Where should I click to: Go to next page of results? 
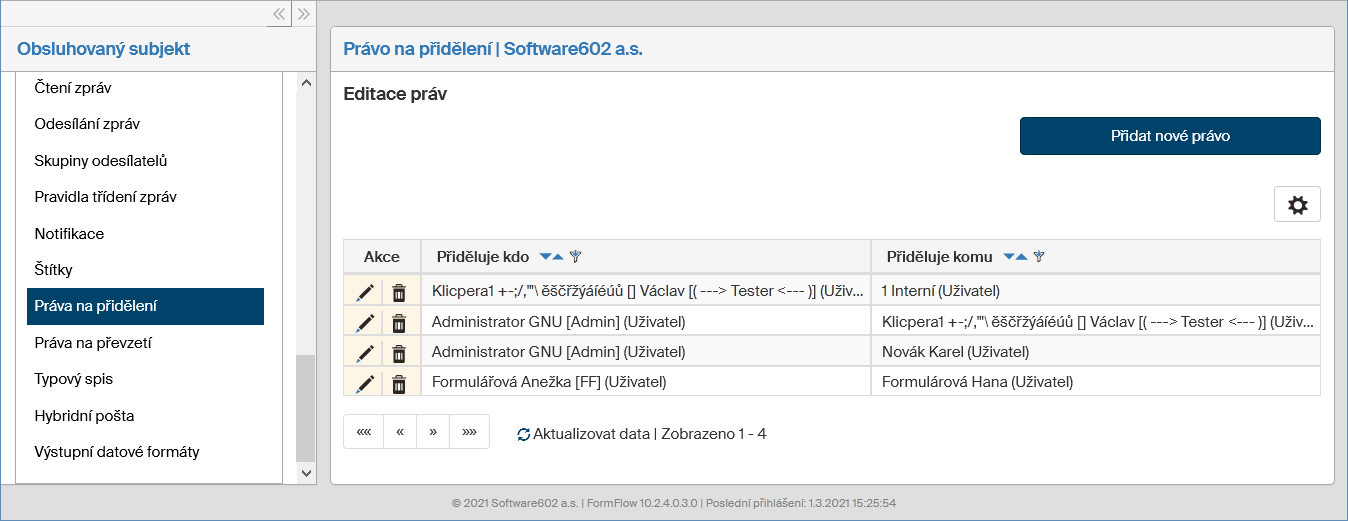[x=433, y=432]
